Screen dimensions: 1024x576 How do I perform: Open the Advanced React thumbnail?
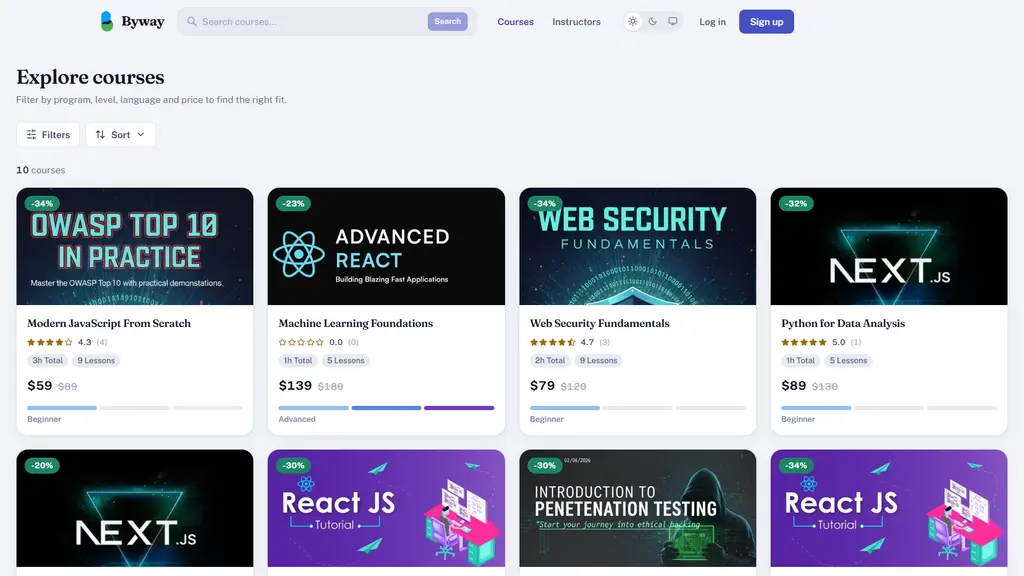[x=386, y=246]
